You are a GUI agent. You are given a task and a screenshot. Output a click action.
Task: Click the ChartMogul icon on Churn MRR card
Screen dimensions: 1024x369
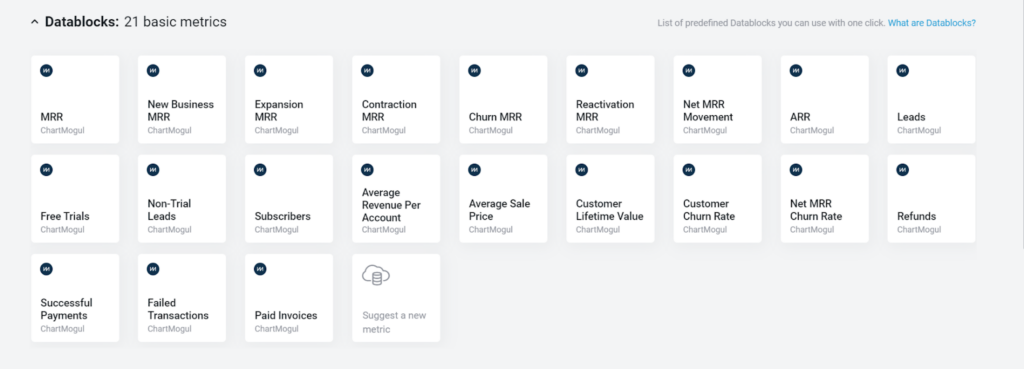pos(475,71)
